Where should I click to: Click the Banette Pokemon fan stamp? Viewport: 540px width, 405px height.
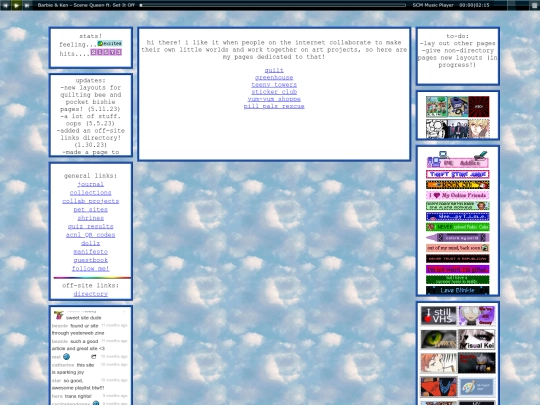tap(477, 363)
